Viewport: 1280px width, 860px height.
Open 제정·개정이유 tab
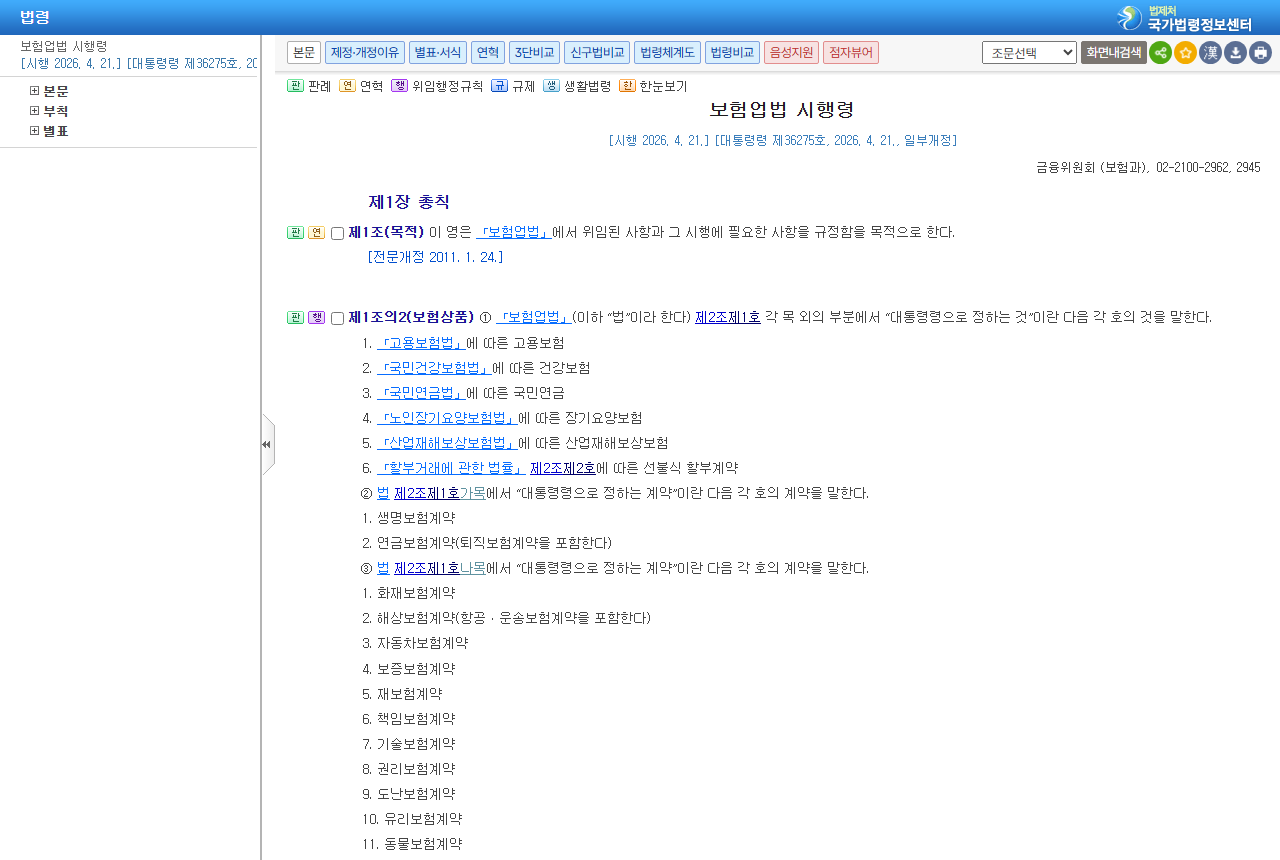tap(365, 53)
